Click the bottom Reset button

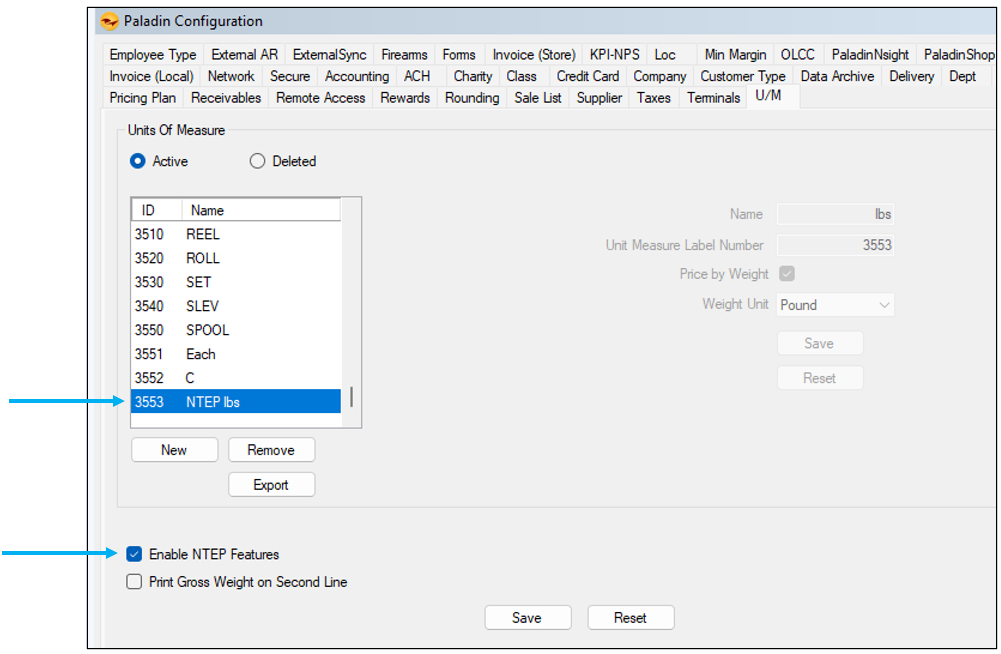point(630,618)
